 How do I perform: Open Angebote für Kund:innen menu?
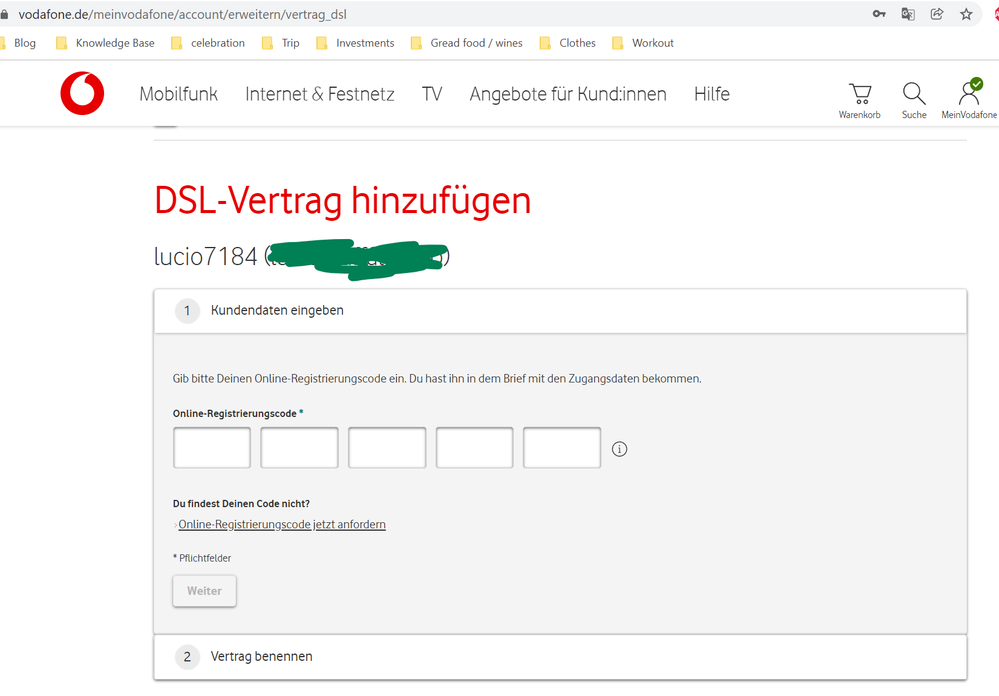568,94
